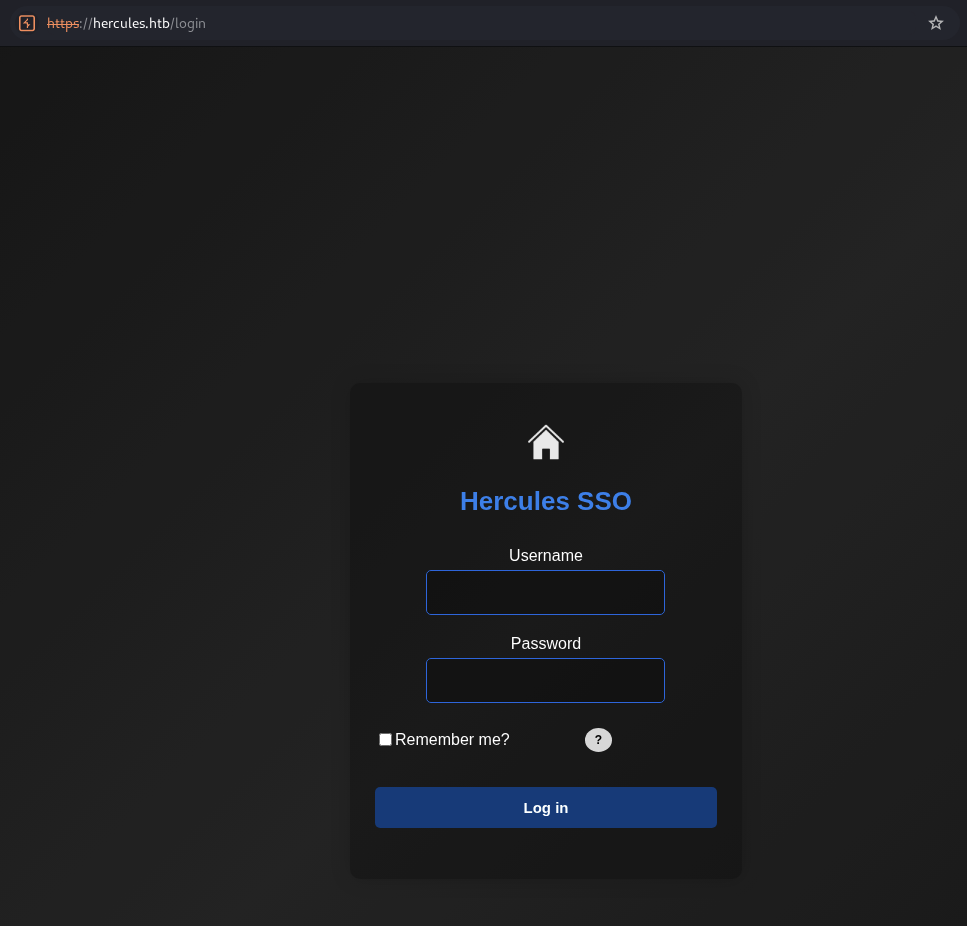Focus the Username input field
This screenshot has width=967, height=926.
pyautogui.click(x=546, y=592)
